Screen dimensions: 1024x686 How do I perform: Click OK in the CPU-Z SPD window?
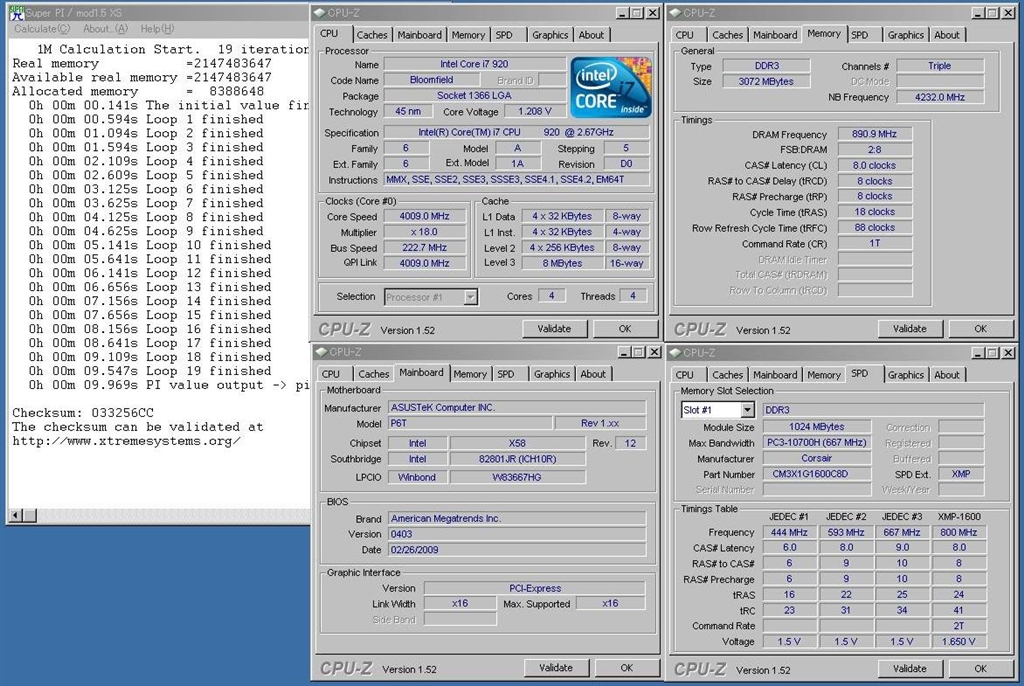pyautogui.click(x=980, y=668)
